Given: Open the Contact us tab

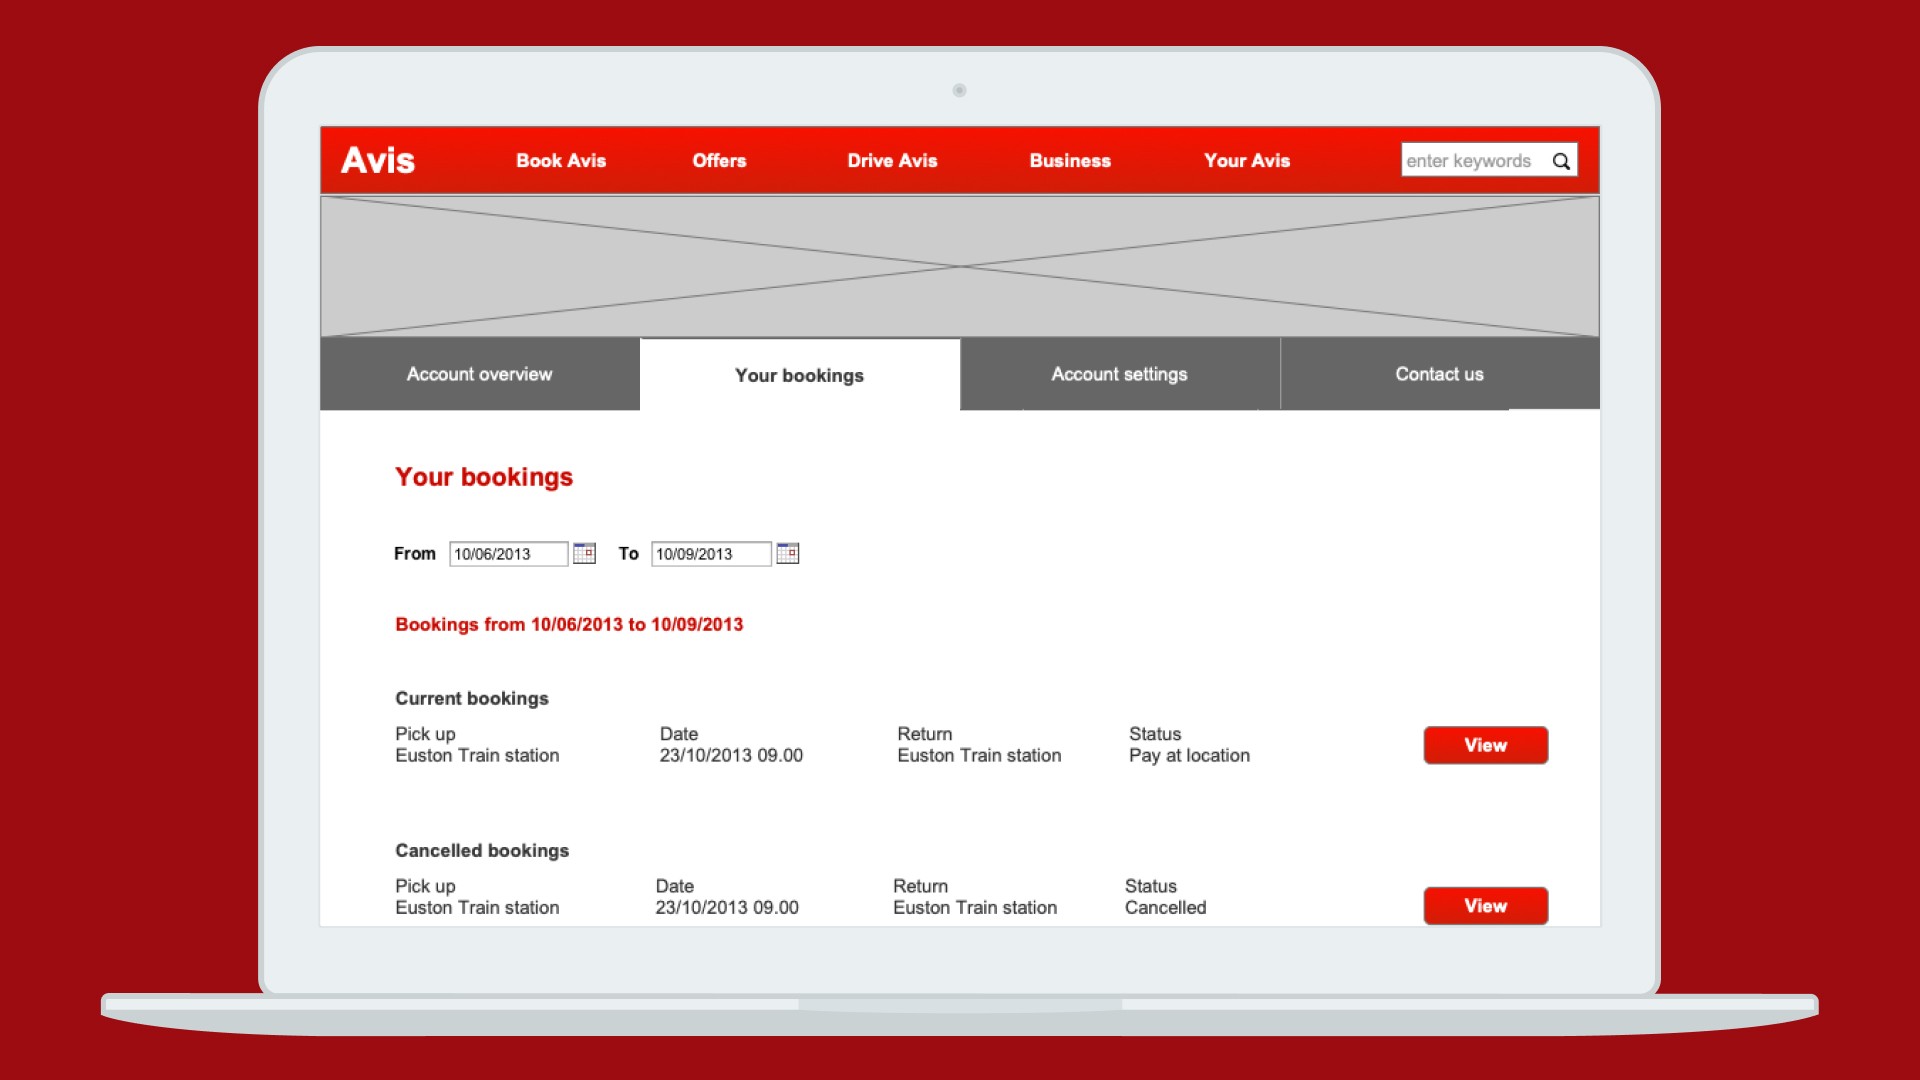Looking at the screenshot, I should 1439,374.
